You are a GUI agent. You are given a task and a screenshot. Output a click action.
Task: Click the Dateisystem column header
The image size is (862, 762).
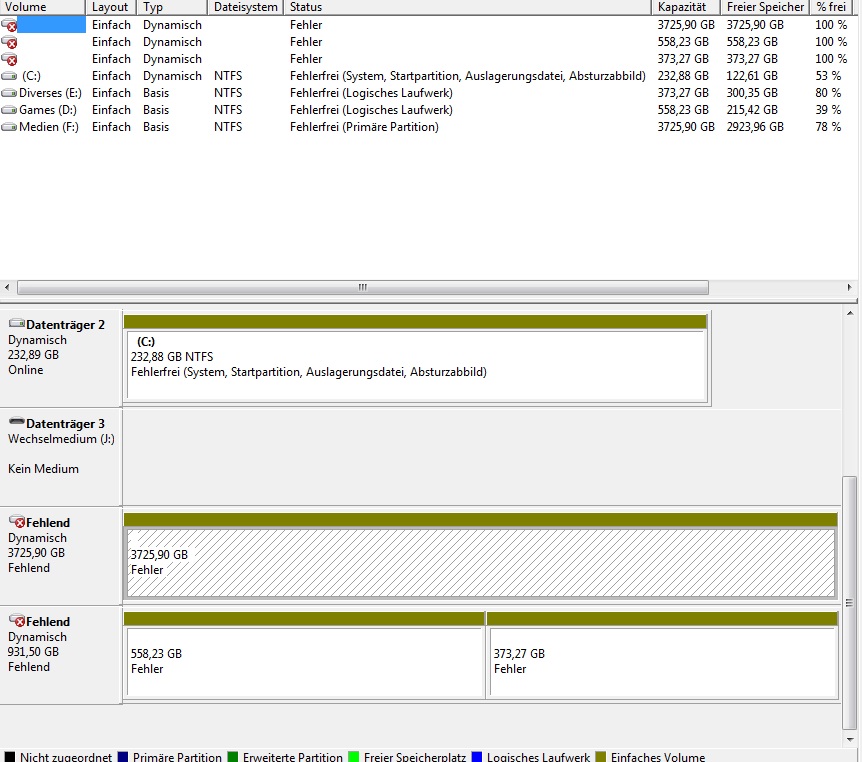point(245,7)
